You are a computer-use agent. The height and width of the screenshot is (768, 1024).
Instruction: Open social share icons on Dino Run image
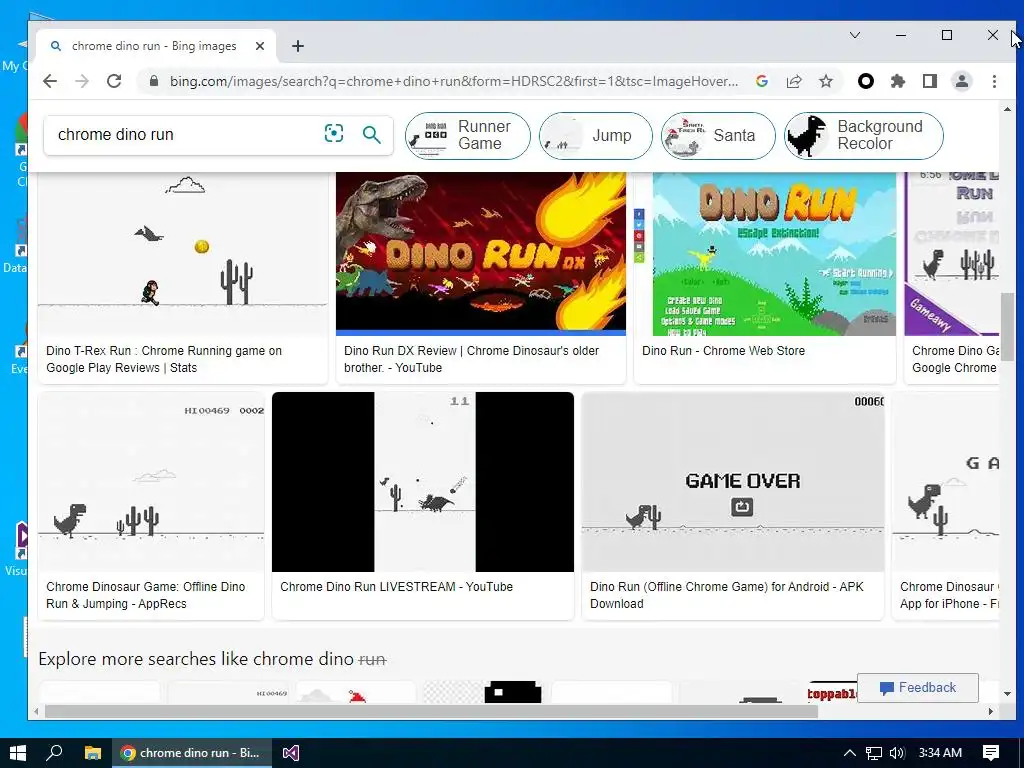click(639, 236)
